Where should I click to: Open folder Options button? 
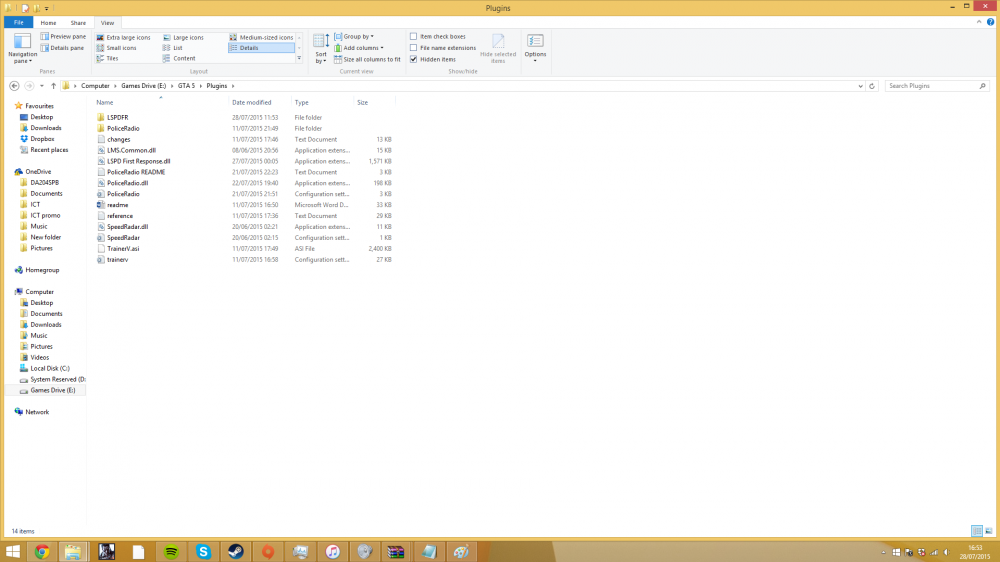pyautogui.click(x=535, y=48)
